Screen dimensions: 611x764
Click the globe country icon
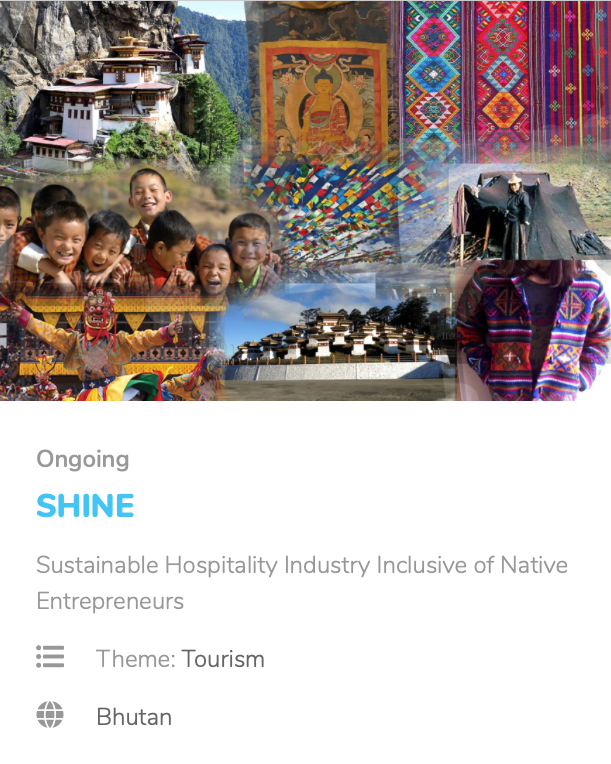pos(50,715)
